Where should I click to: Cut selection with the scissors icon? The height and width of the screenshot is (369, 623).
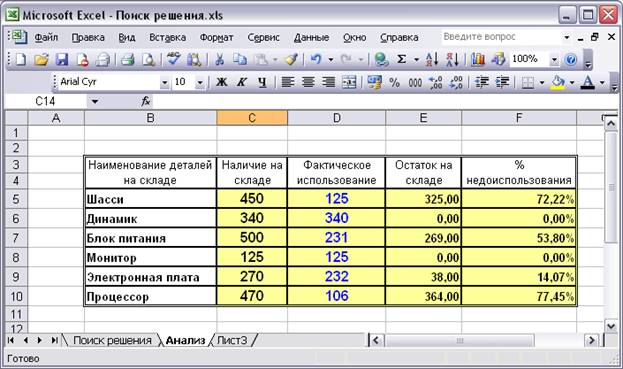pyautogui.click(x=220, y=60)
